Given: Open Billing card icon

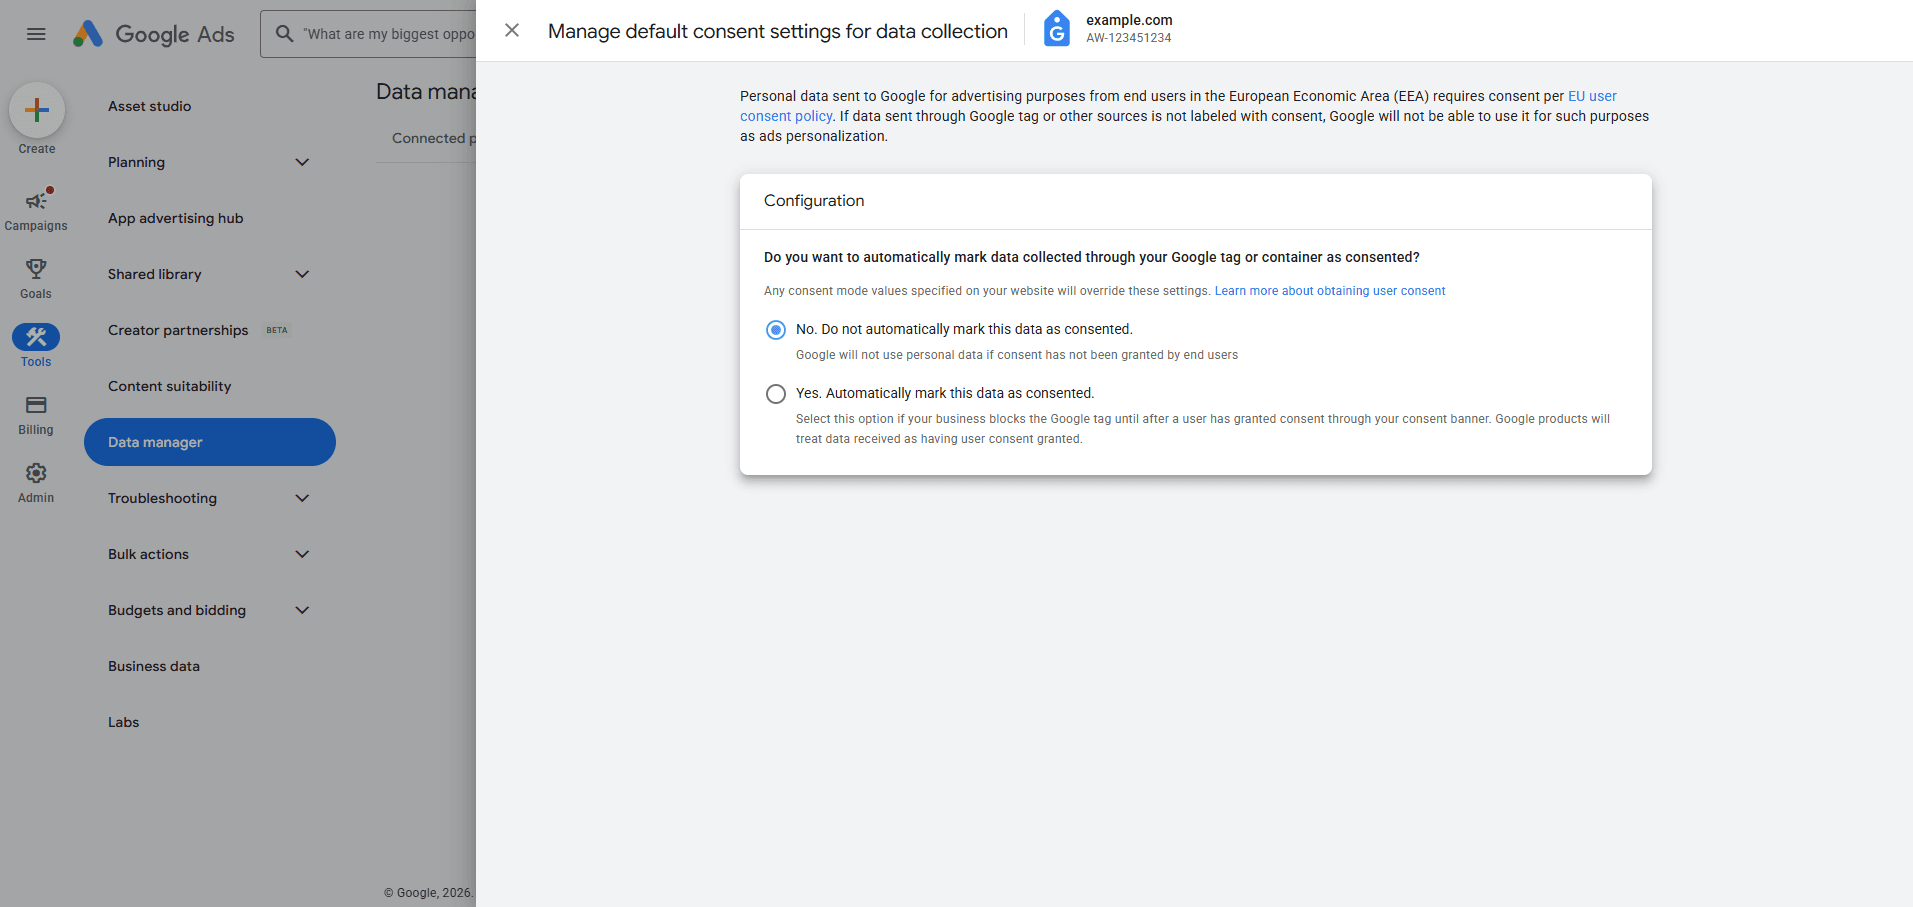Looking at the screenshot, I should point(36,405).
